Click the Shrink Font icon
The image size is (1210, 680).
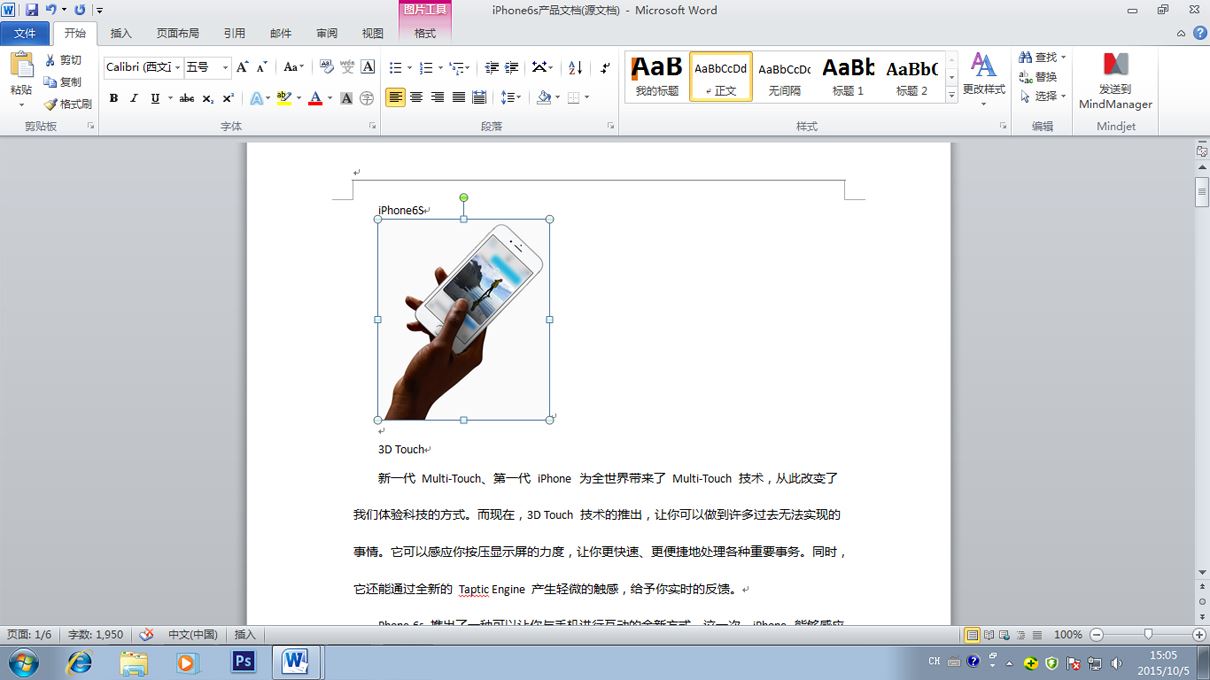(x=262, y=67)
